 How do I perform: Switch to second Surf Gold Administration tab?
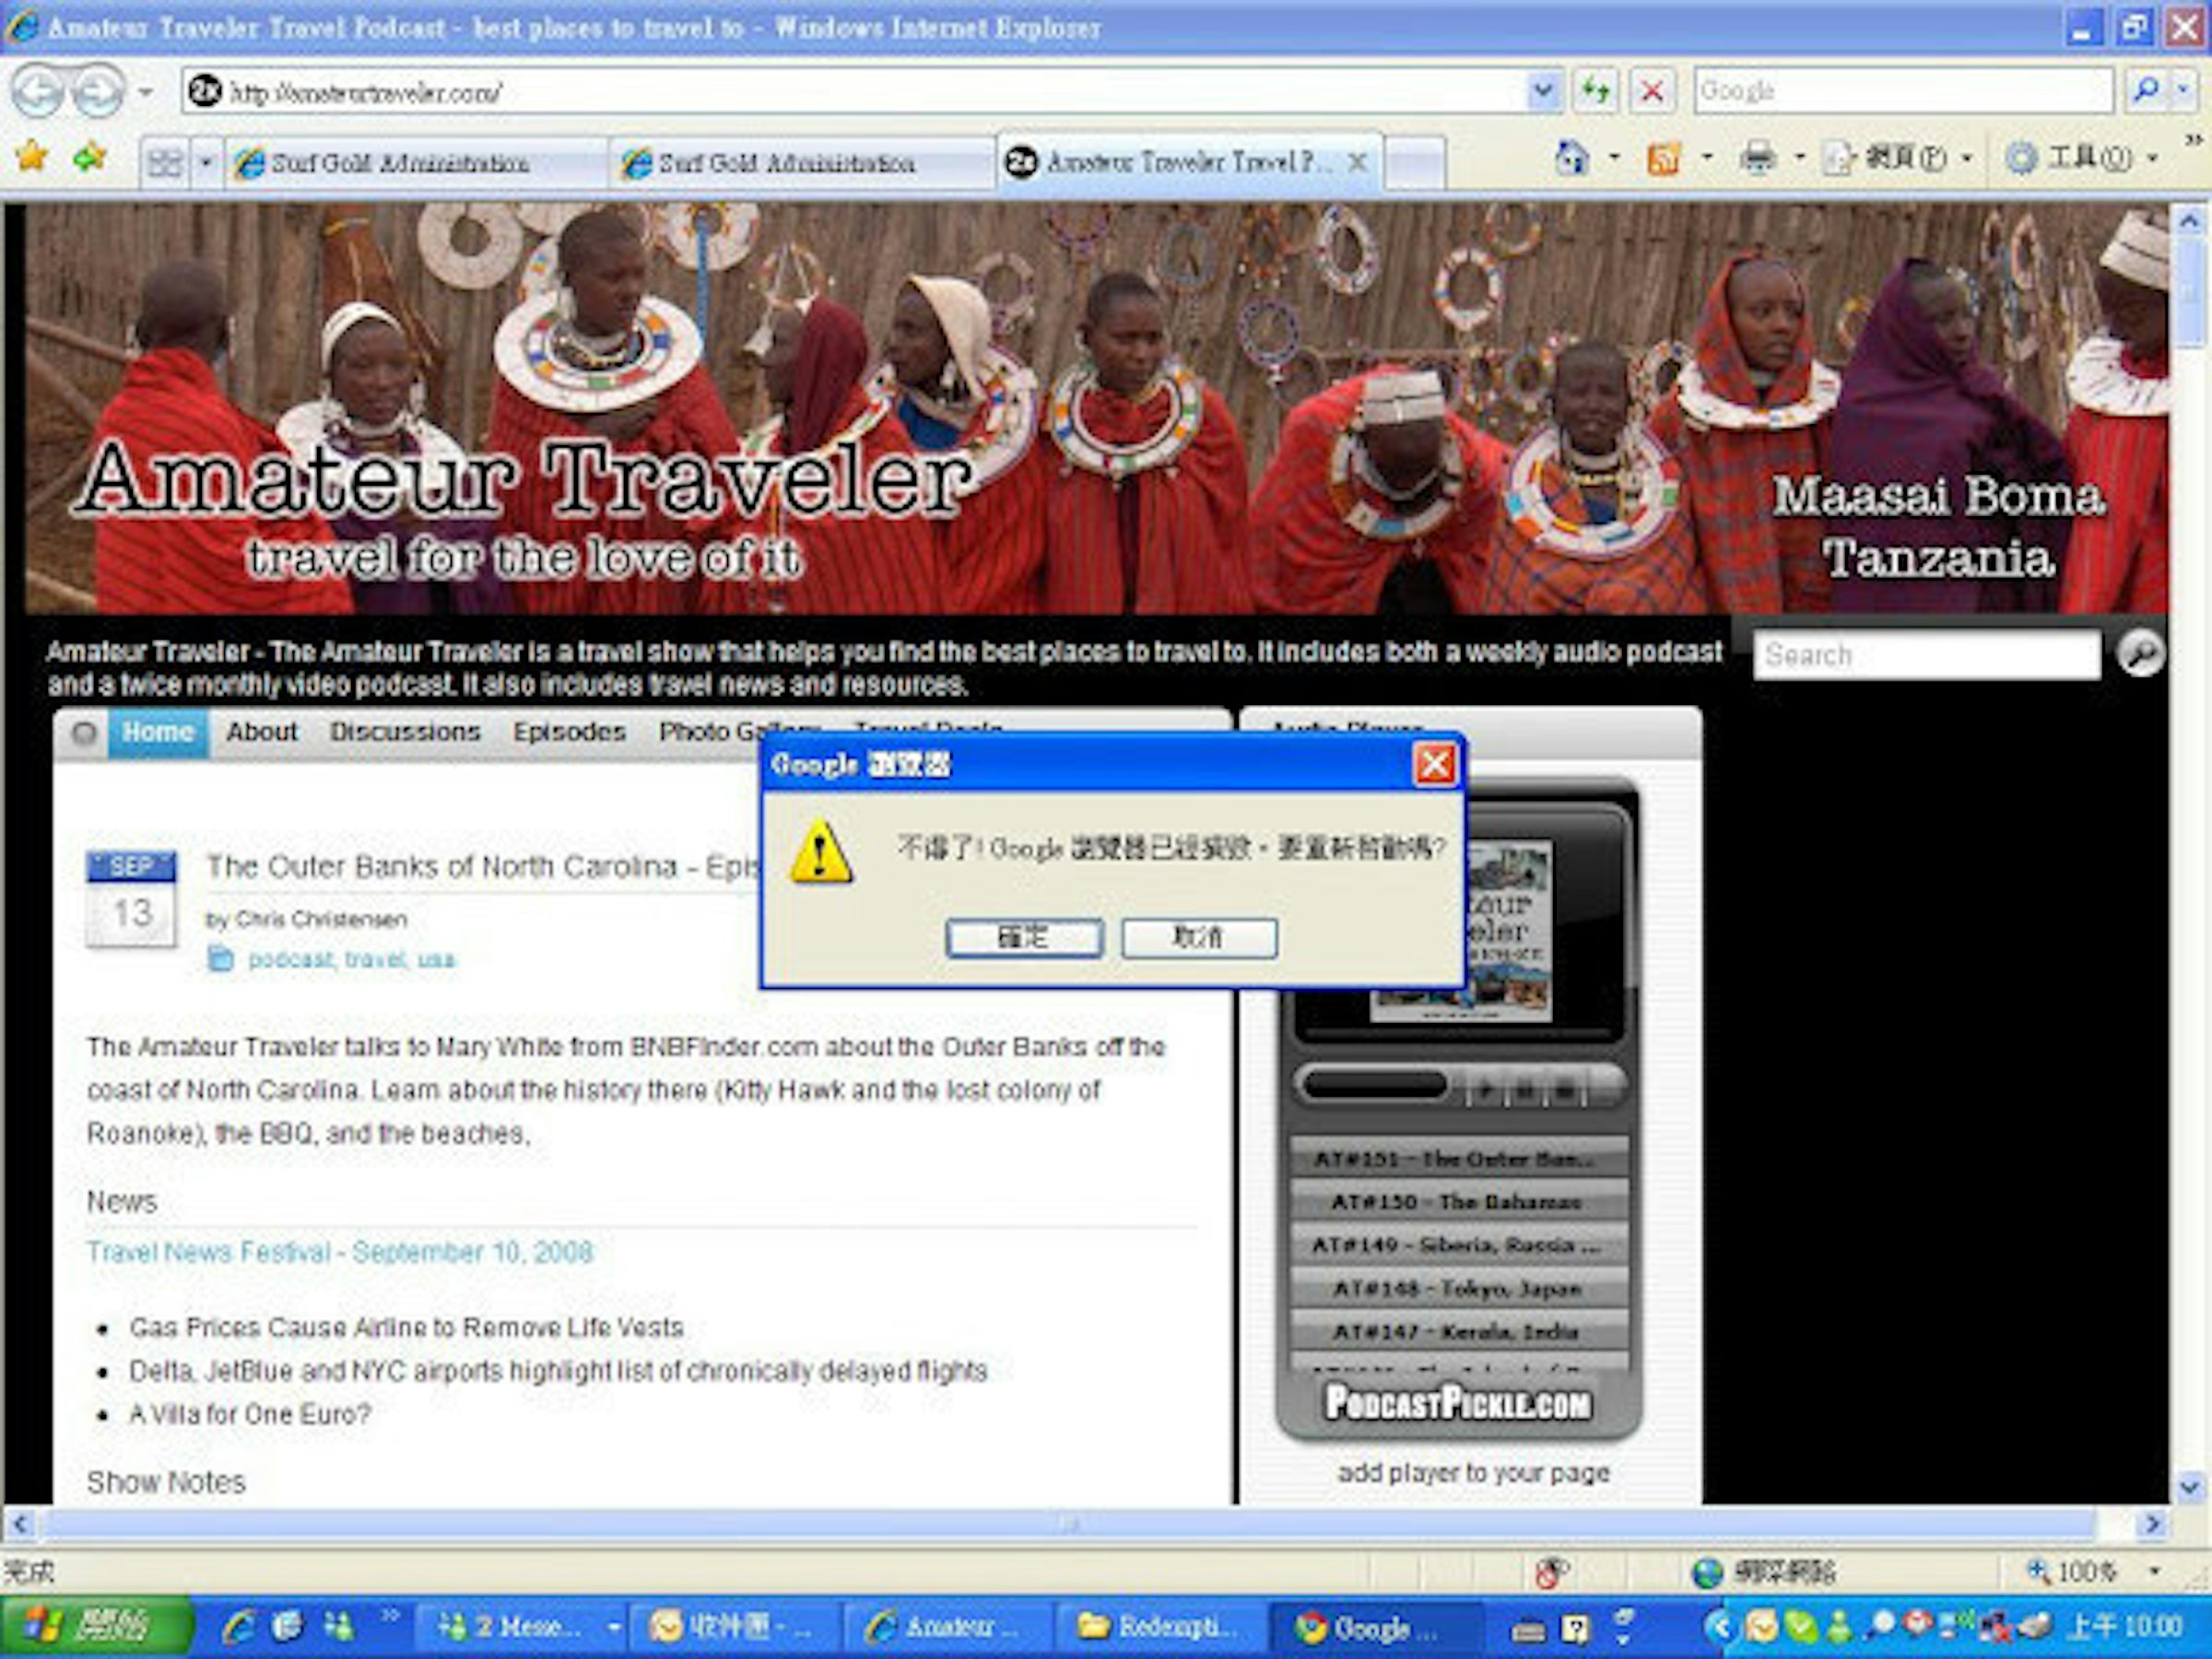pyautogui.click(x=802, y=163)
